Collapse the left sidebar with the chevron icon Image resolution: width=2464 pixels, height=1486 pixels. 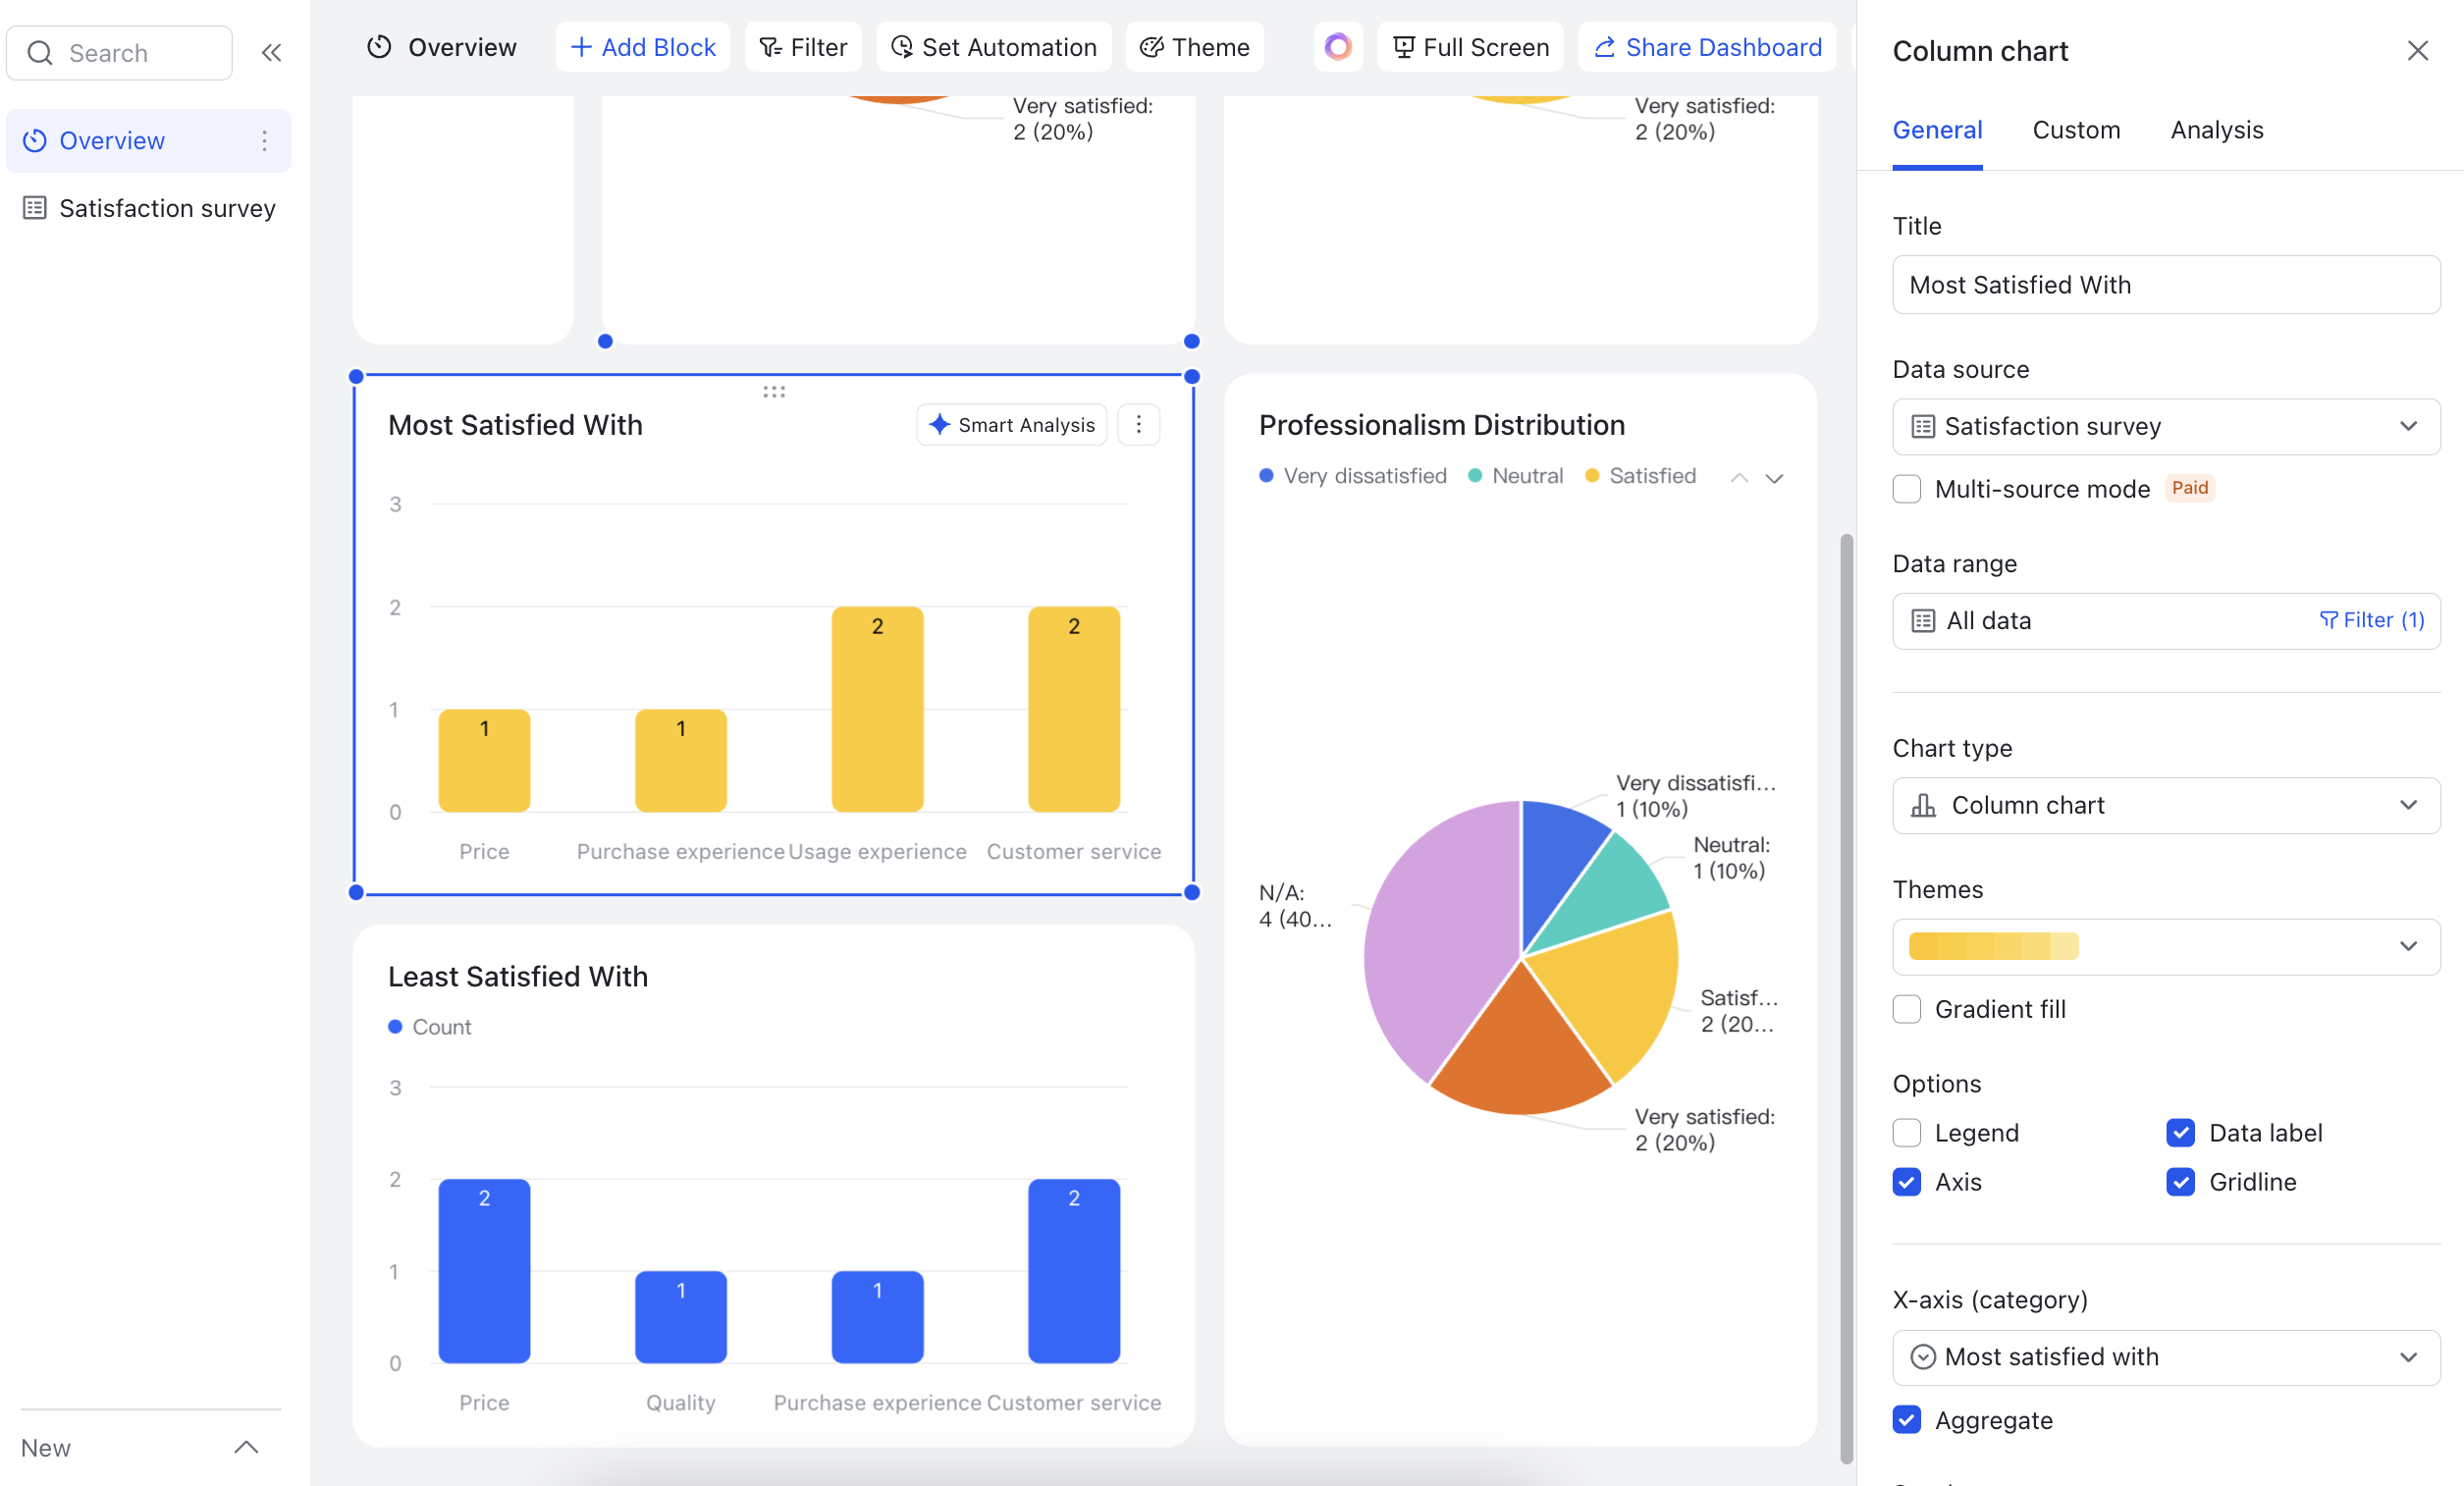point(271,53)
